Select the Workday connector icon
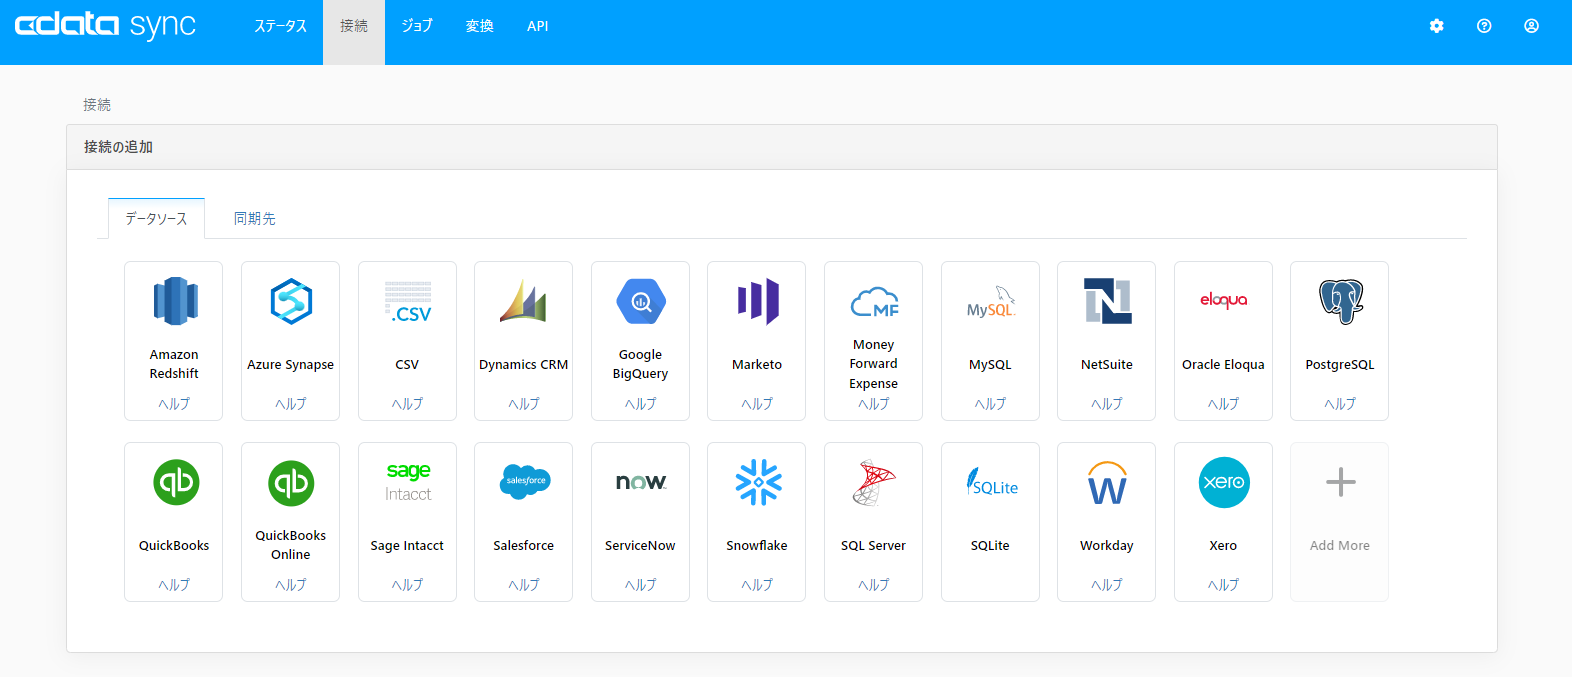The image size is (1572, 677). coord(1108,482)
